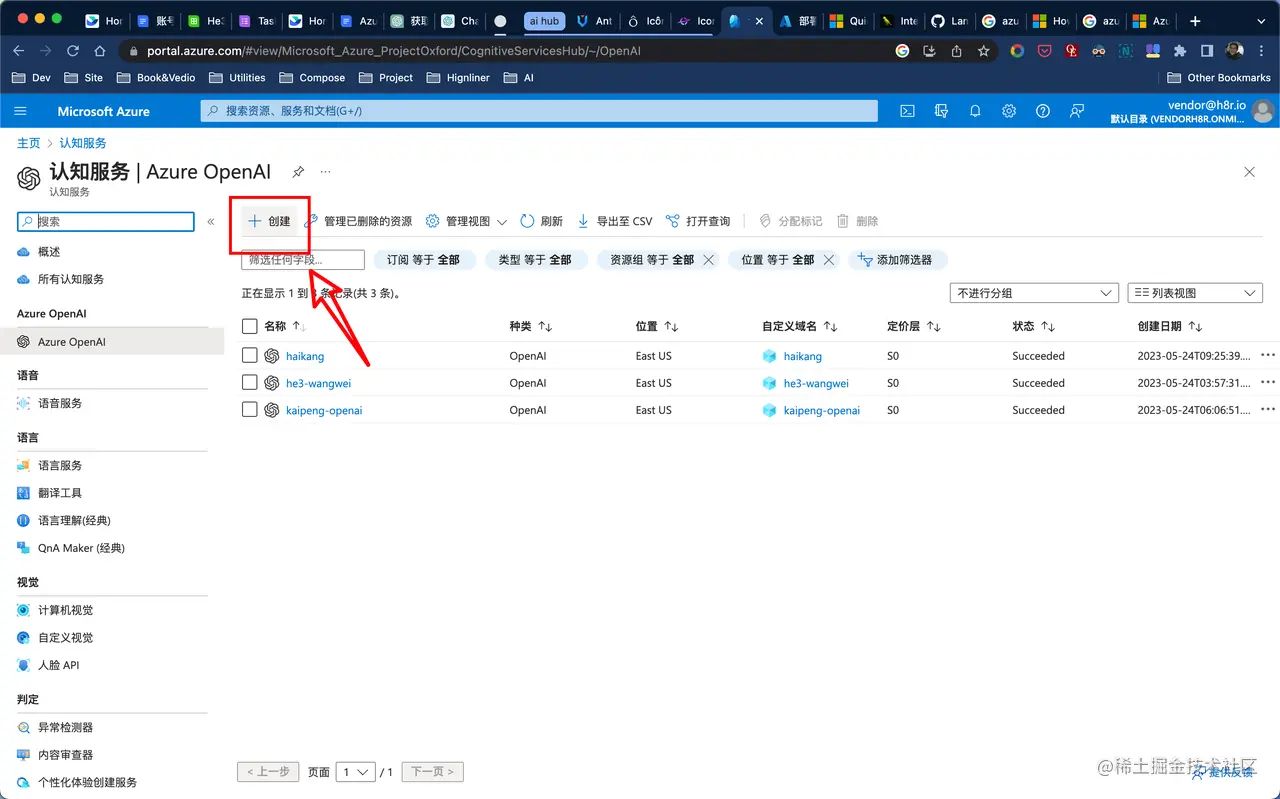Check the he3-wangwei row checkbox
Viewport: 1280px width, 799px height.
pyautogui.click(x=250, y=382)
